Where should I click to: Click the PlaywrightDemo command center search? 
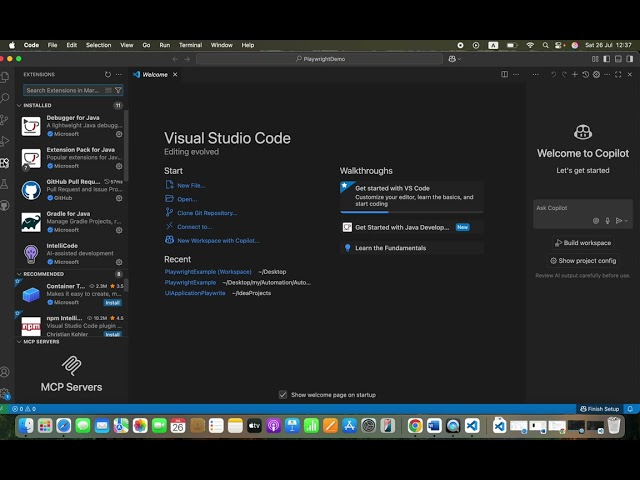point(320,59)
